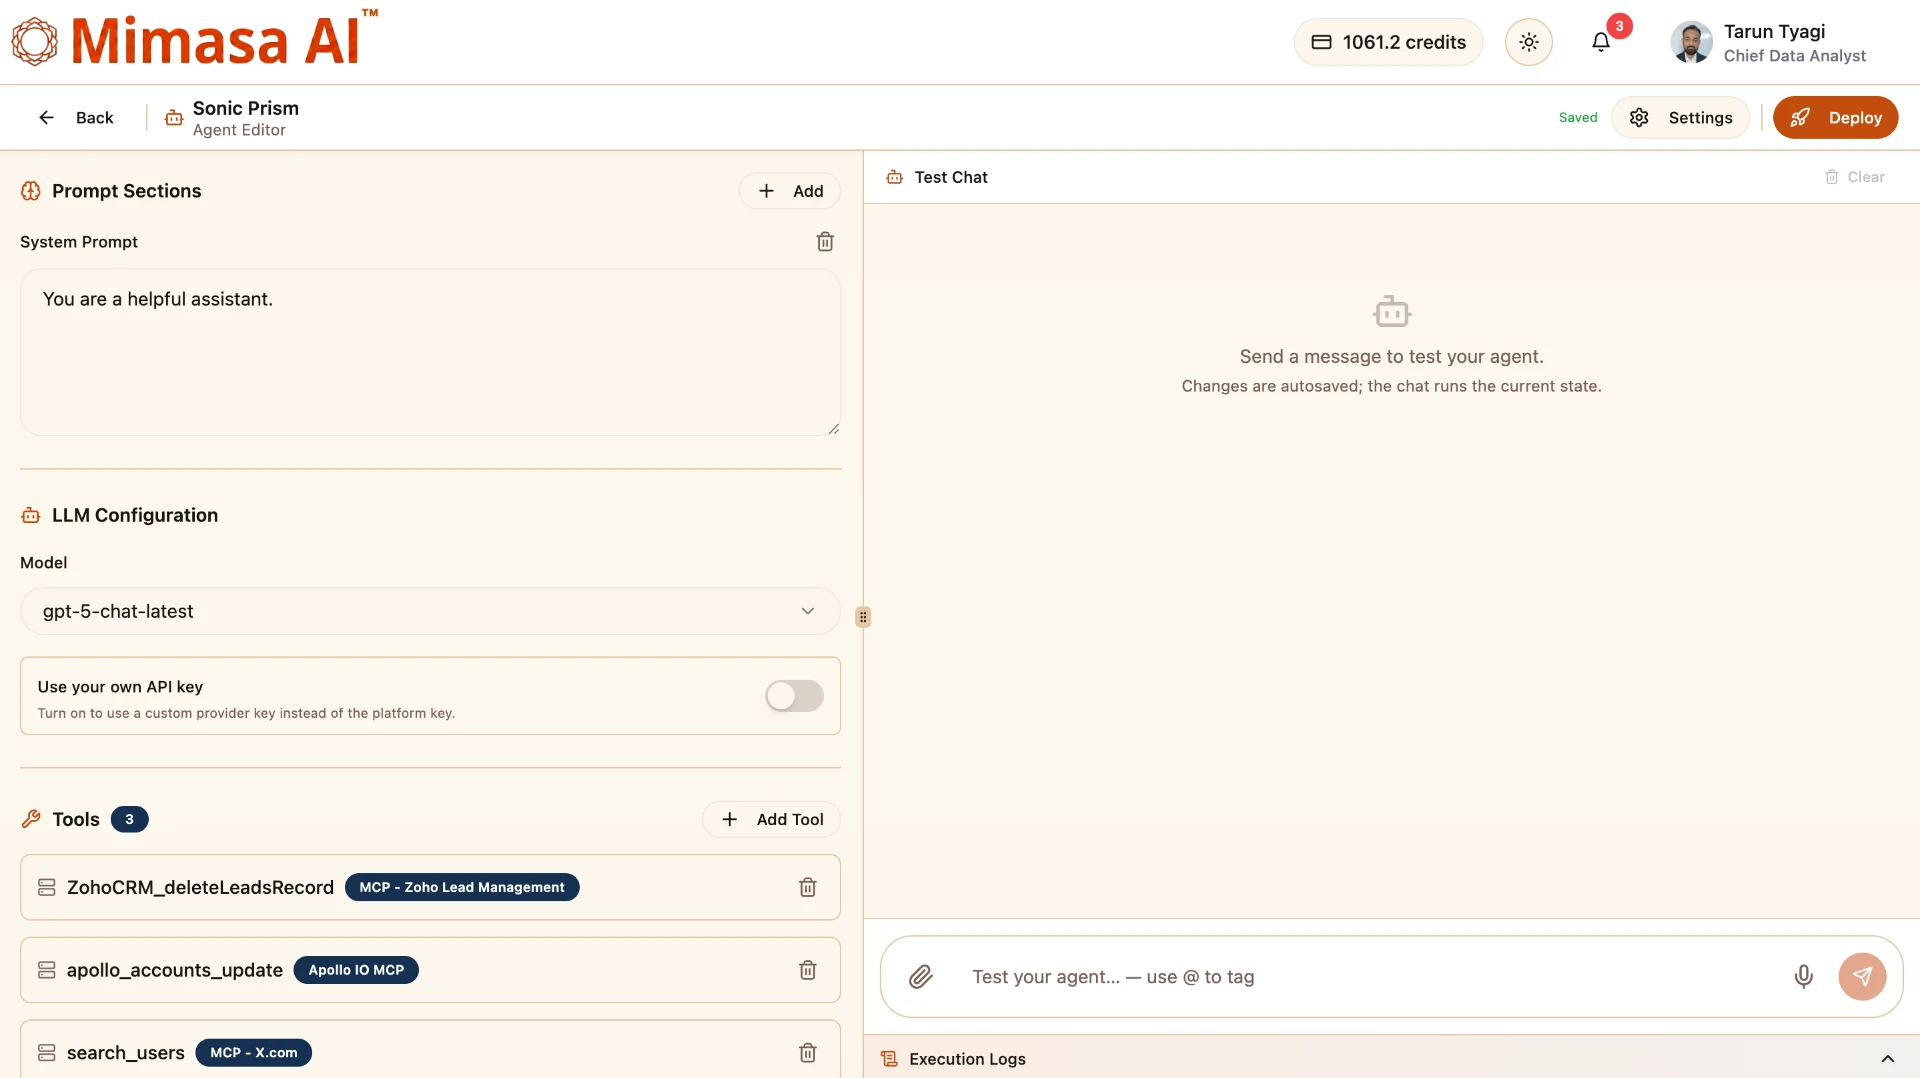This screenshot has height=1078, width=1920.
Task: Open notifications bell with 3 alerts
Action: (x=1601, y=42)
